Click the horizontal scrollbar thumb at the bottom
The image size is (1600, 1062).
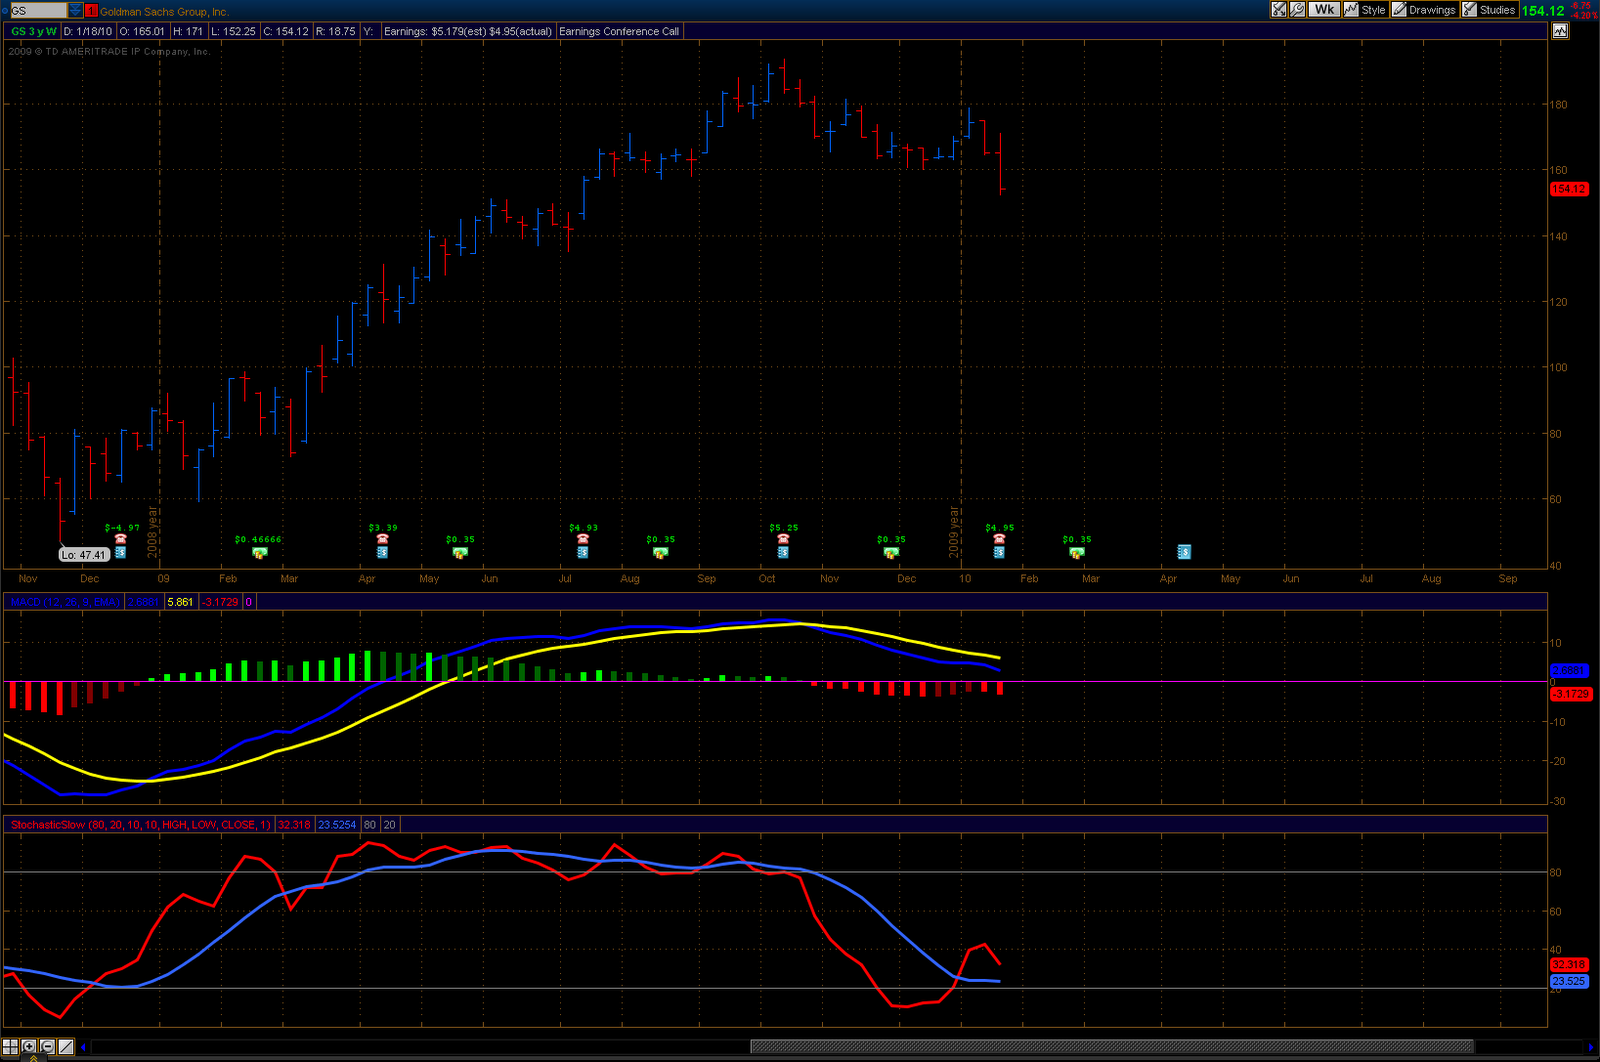1110,1047
